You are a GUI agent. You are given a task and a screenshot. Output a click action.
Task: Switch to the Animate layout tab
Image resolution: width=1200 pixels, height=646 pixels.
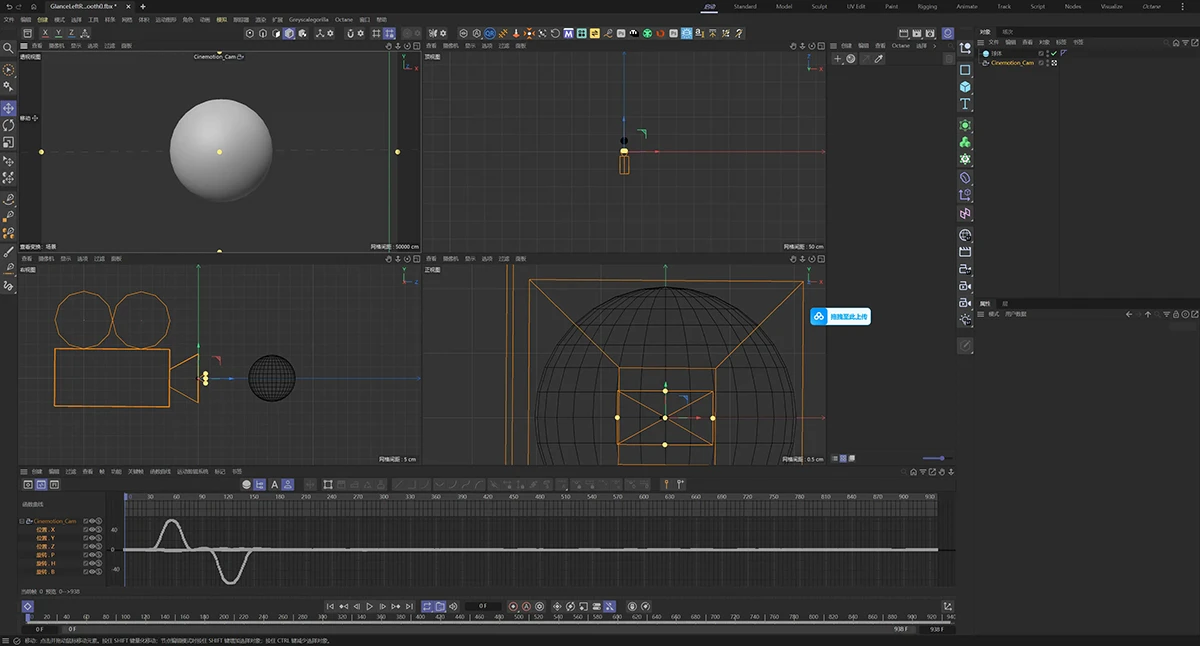pyautogui.click(x=967, y=6)
